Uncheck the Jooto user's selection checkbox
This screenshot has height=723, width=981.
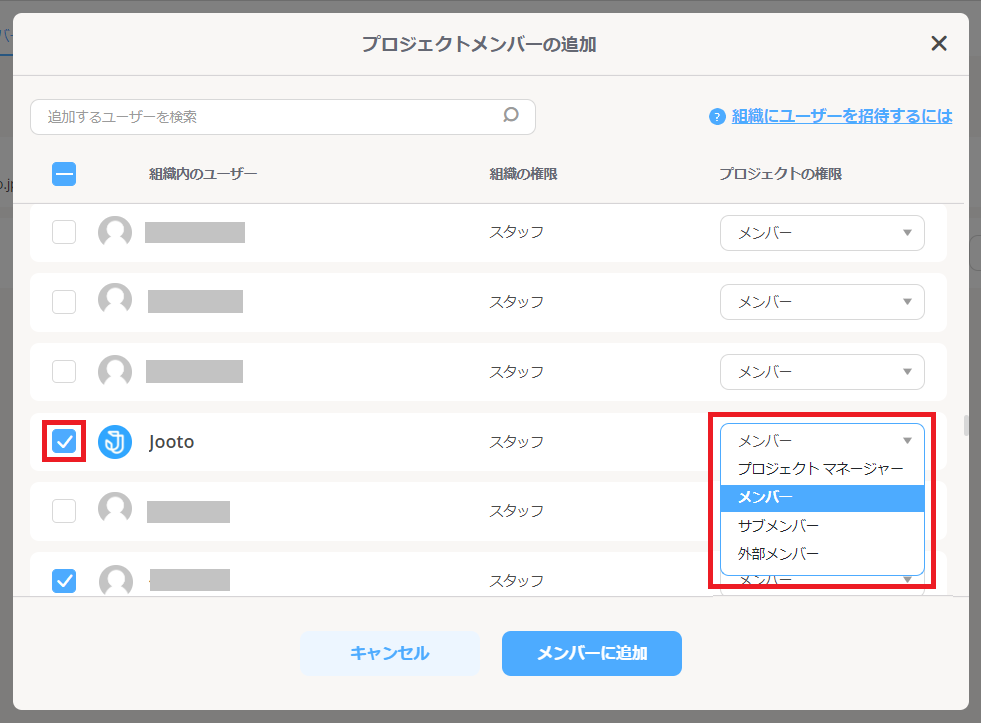pyautogui.click(x=63, y=441)
